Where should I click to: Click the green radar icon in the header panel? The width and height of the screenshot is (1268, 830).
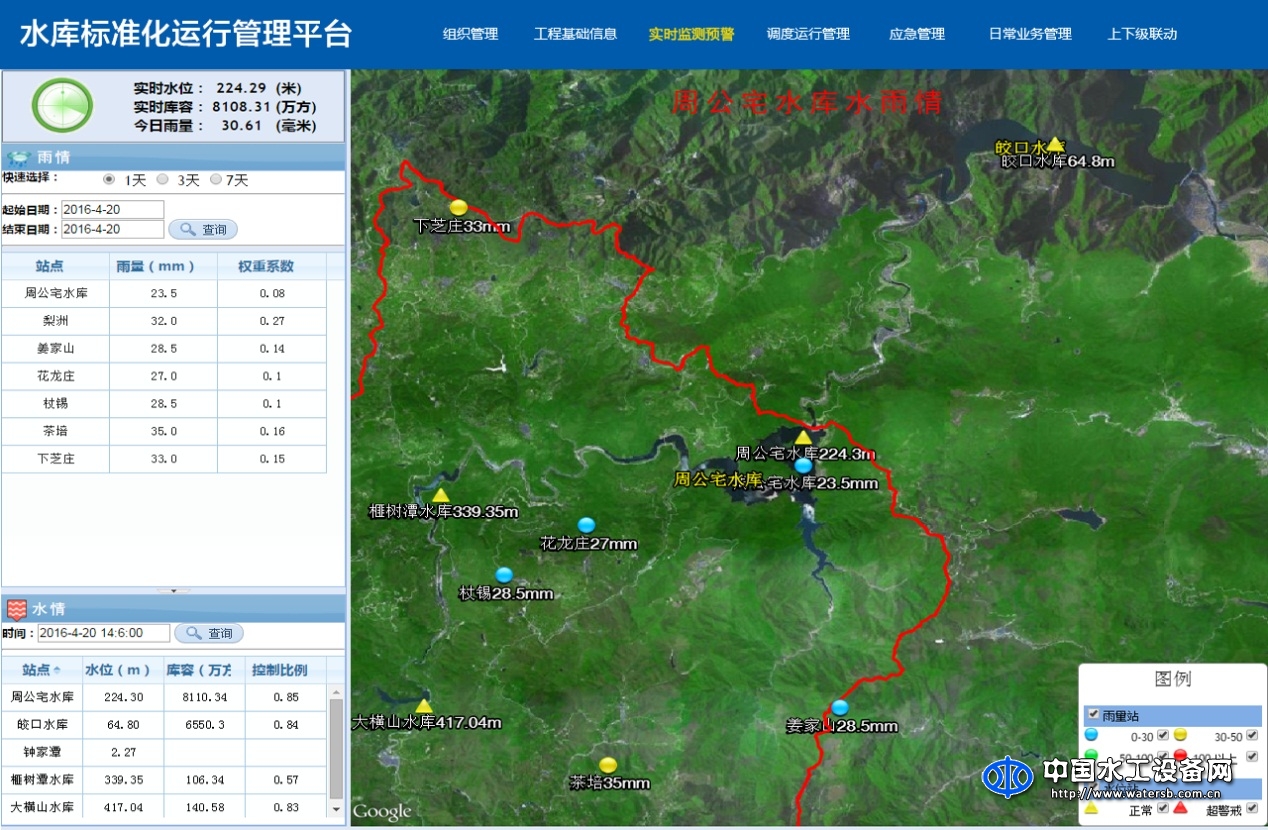pyautogui.click(x=62, y=104)
